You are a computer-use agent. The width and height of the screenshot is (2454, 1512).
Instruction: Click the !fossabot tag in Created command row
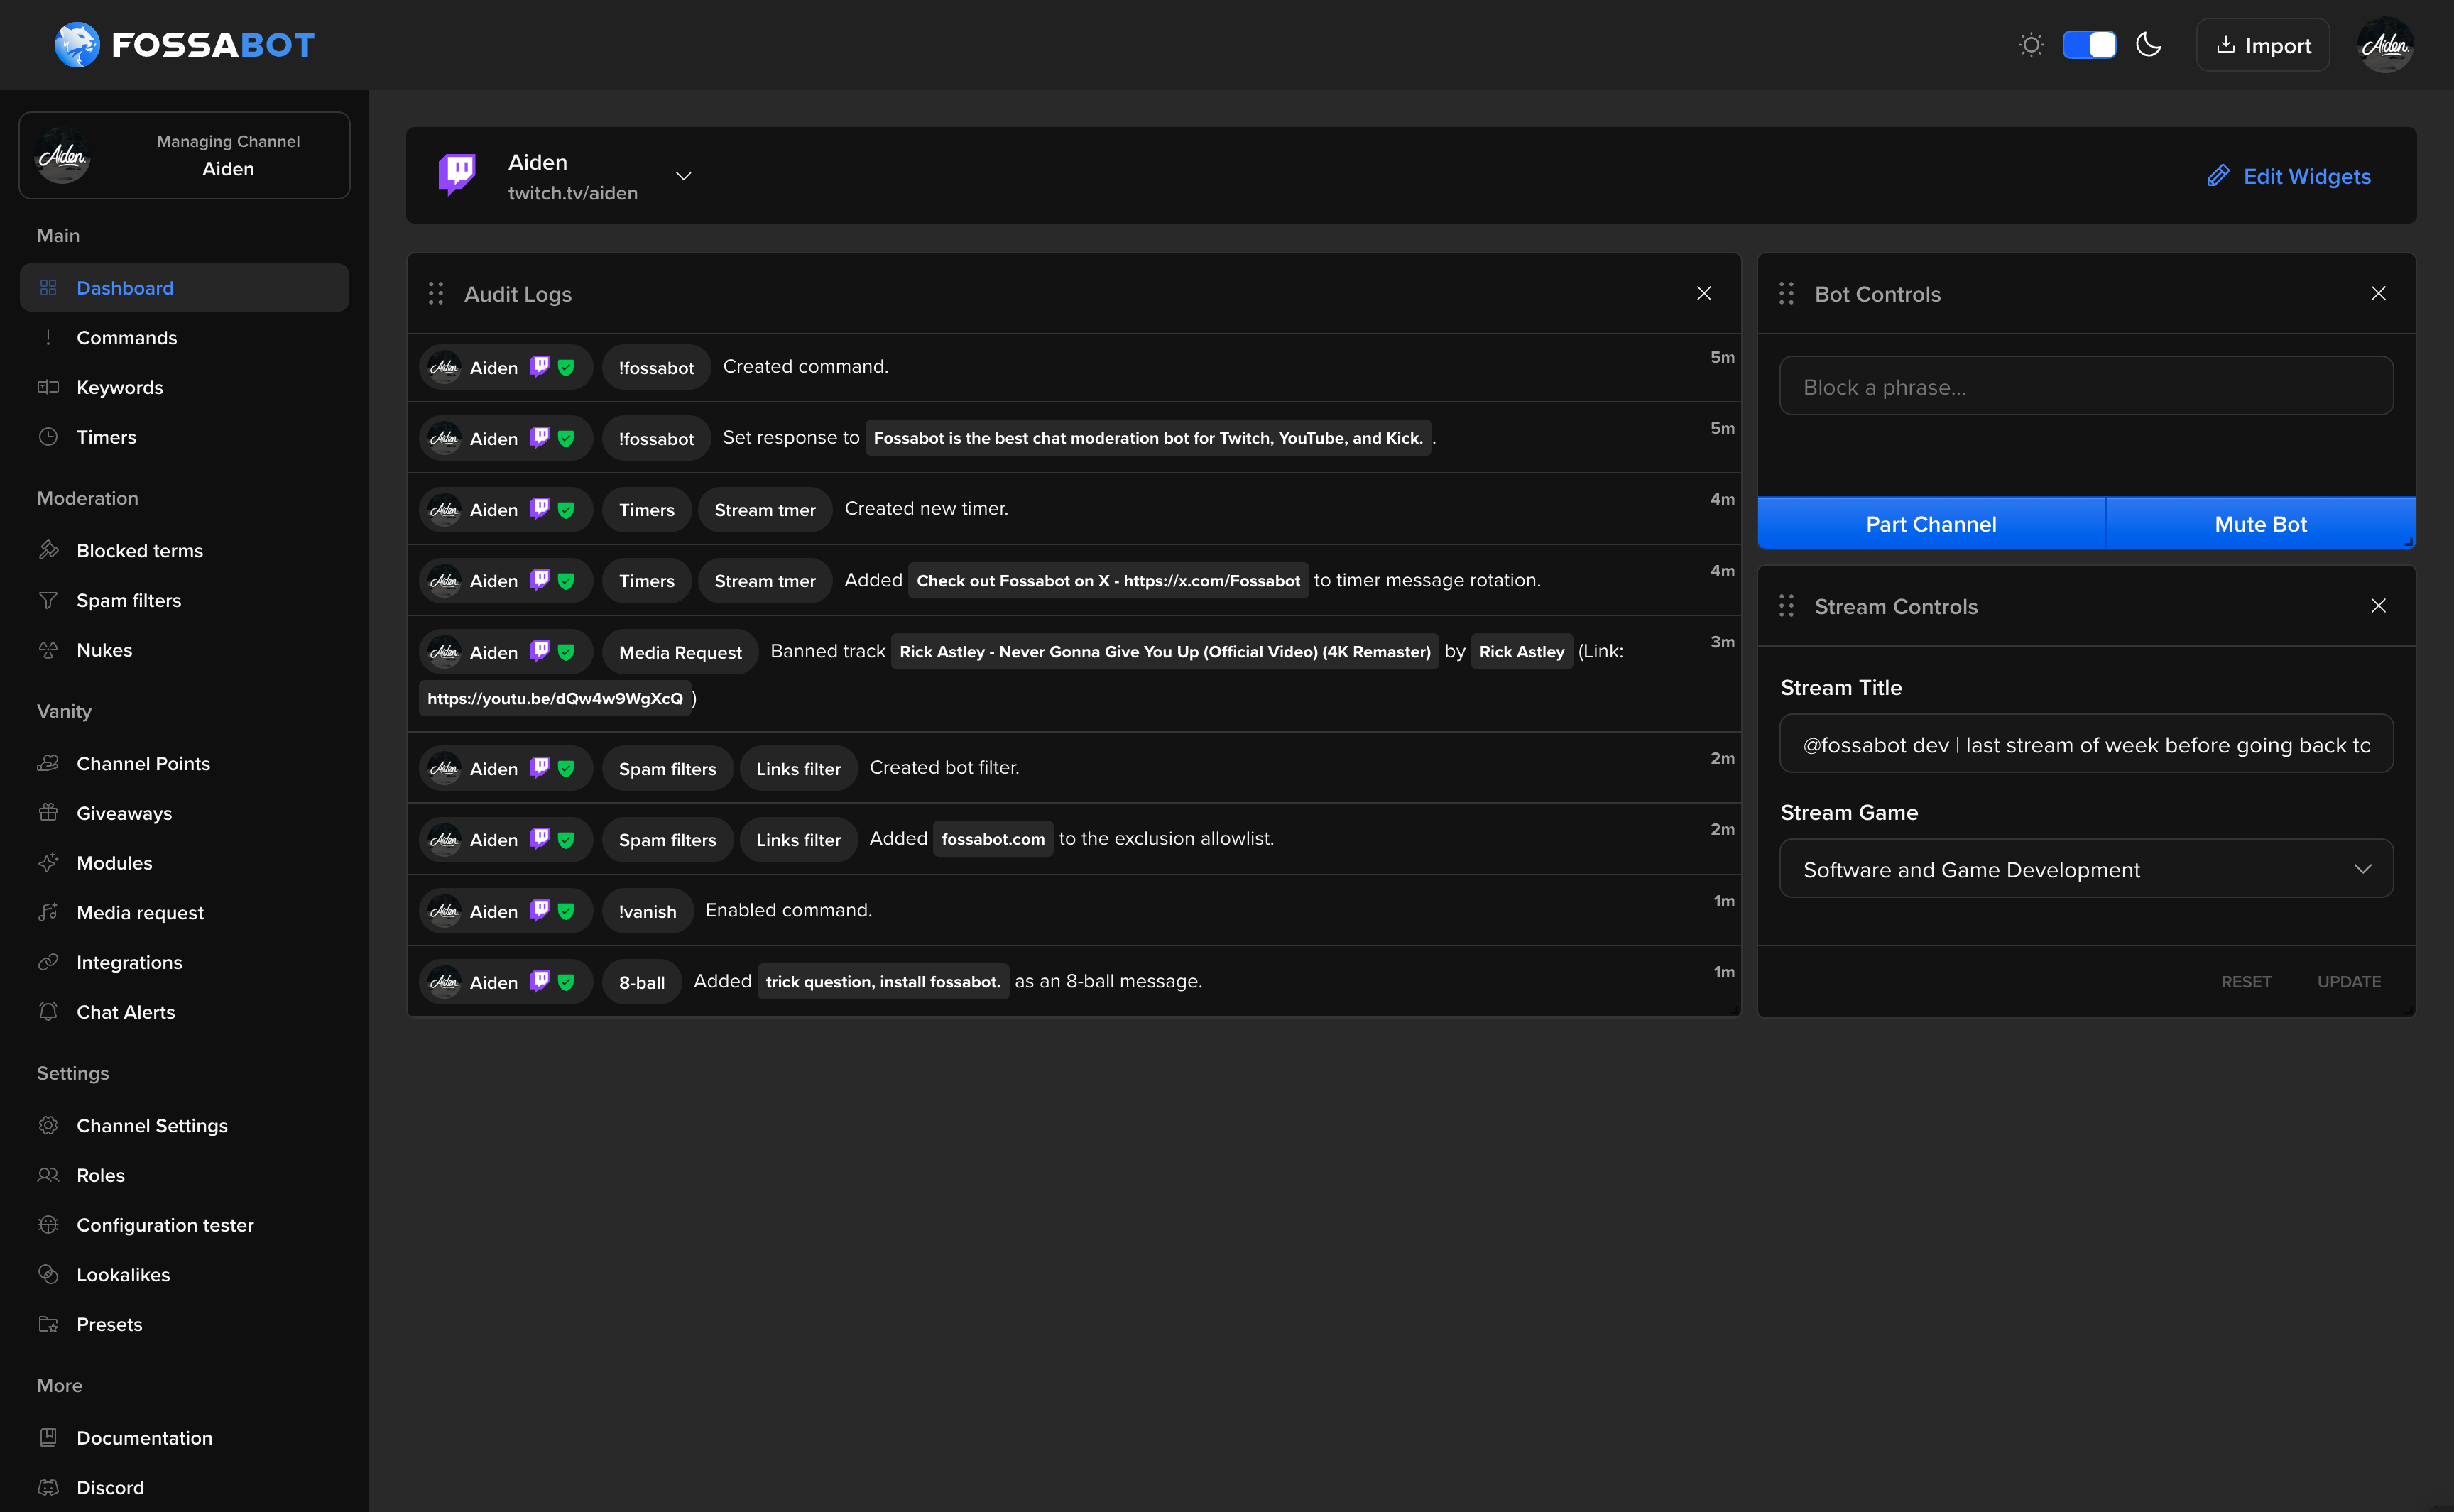pos(656,367)
